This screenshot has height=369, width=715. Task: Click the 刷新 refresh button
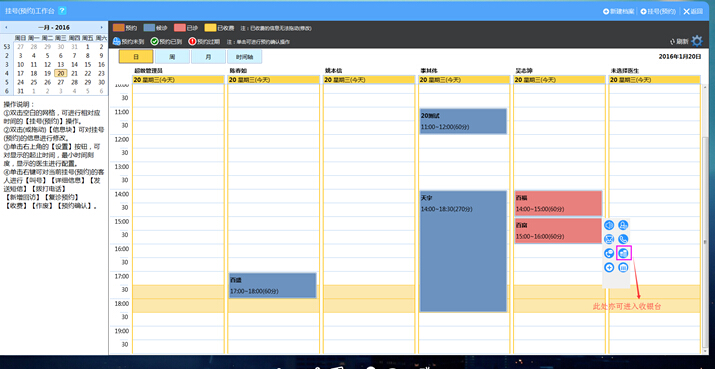[x=679, y=42]
